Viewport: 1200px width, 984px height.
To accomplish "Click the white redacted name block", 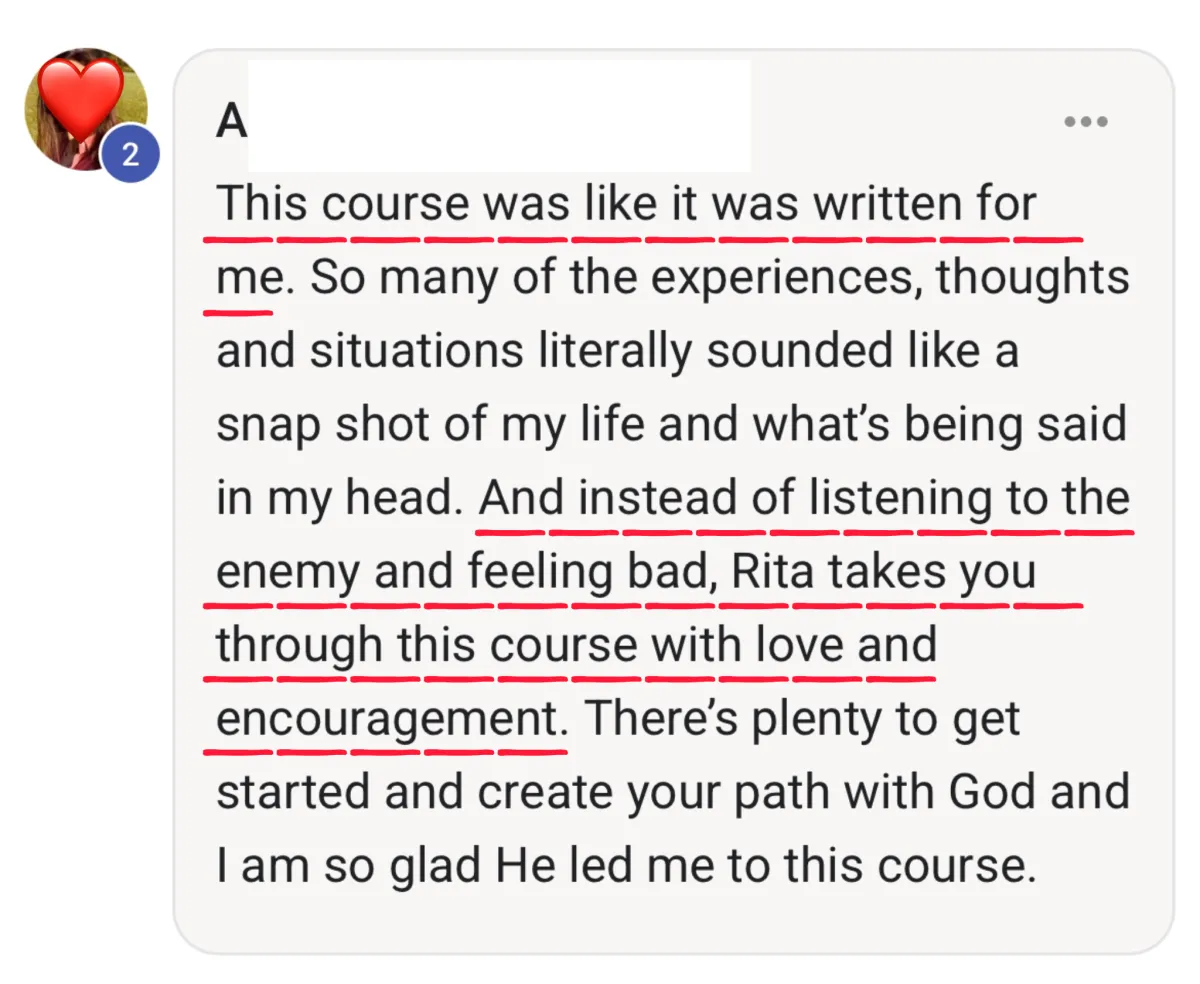I will tap(499, 115).
